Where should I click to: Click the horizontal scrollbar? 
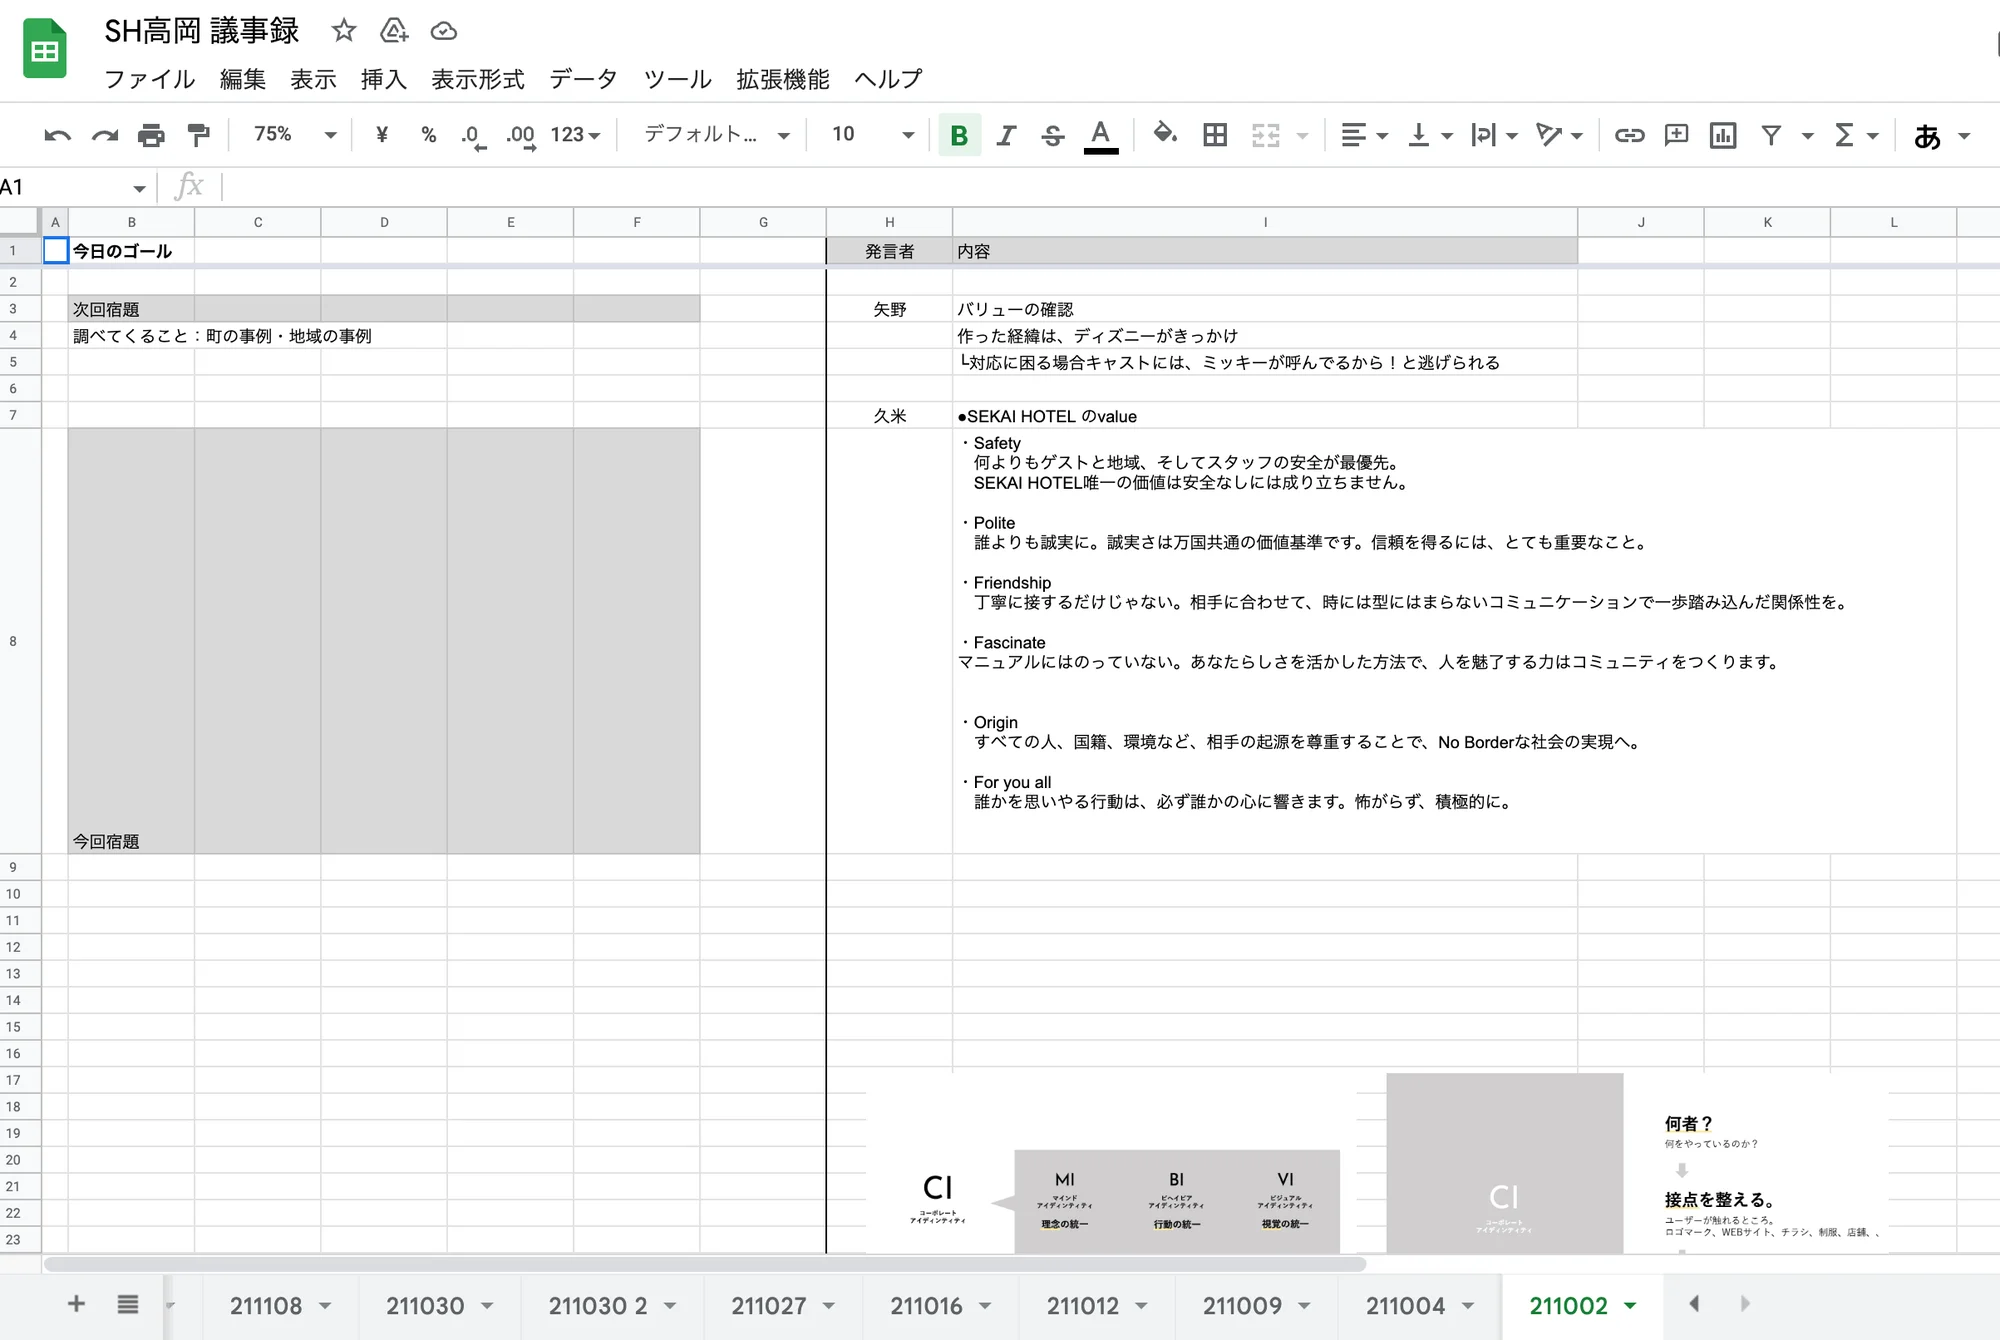pos(704,1263)
